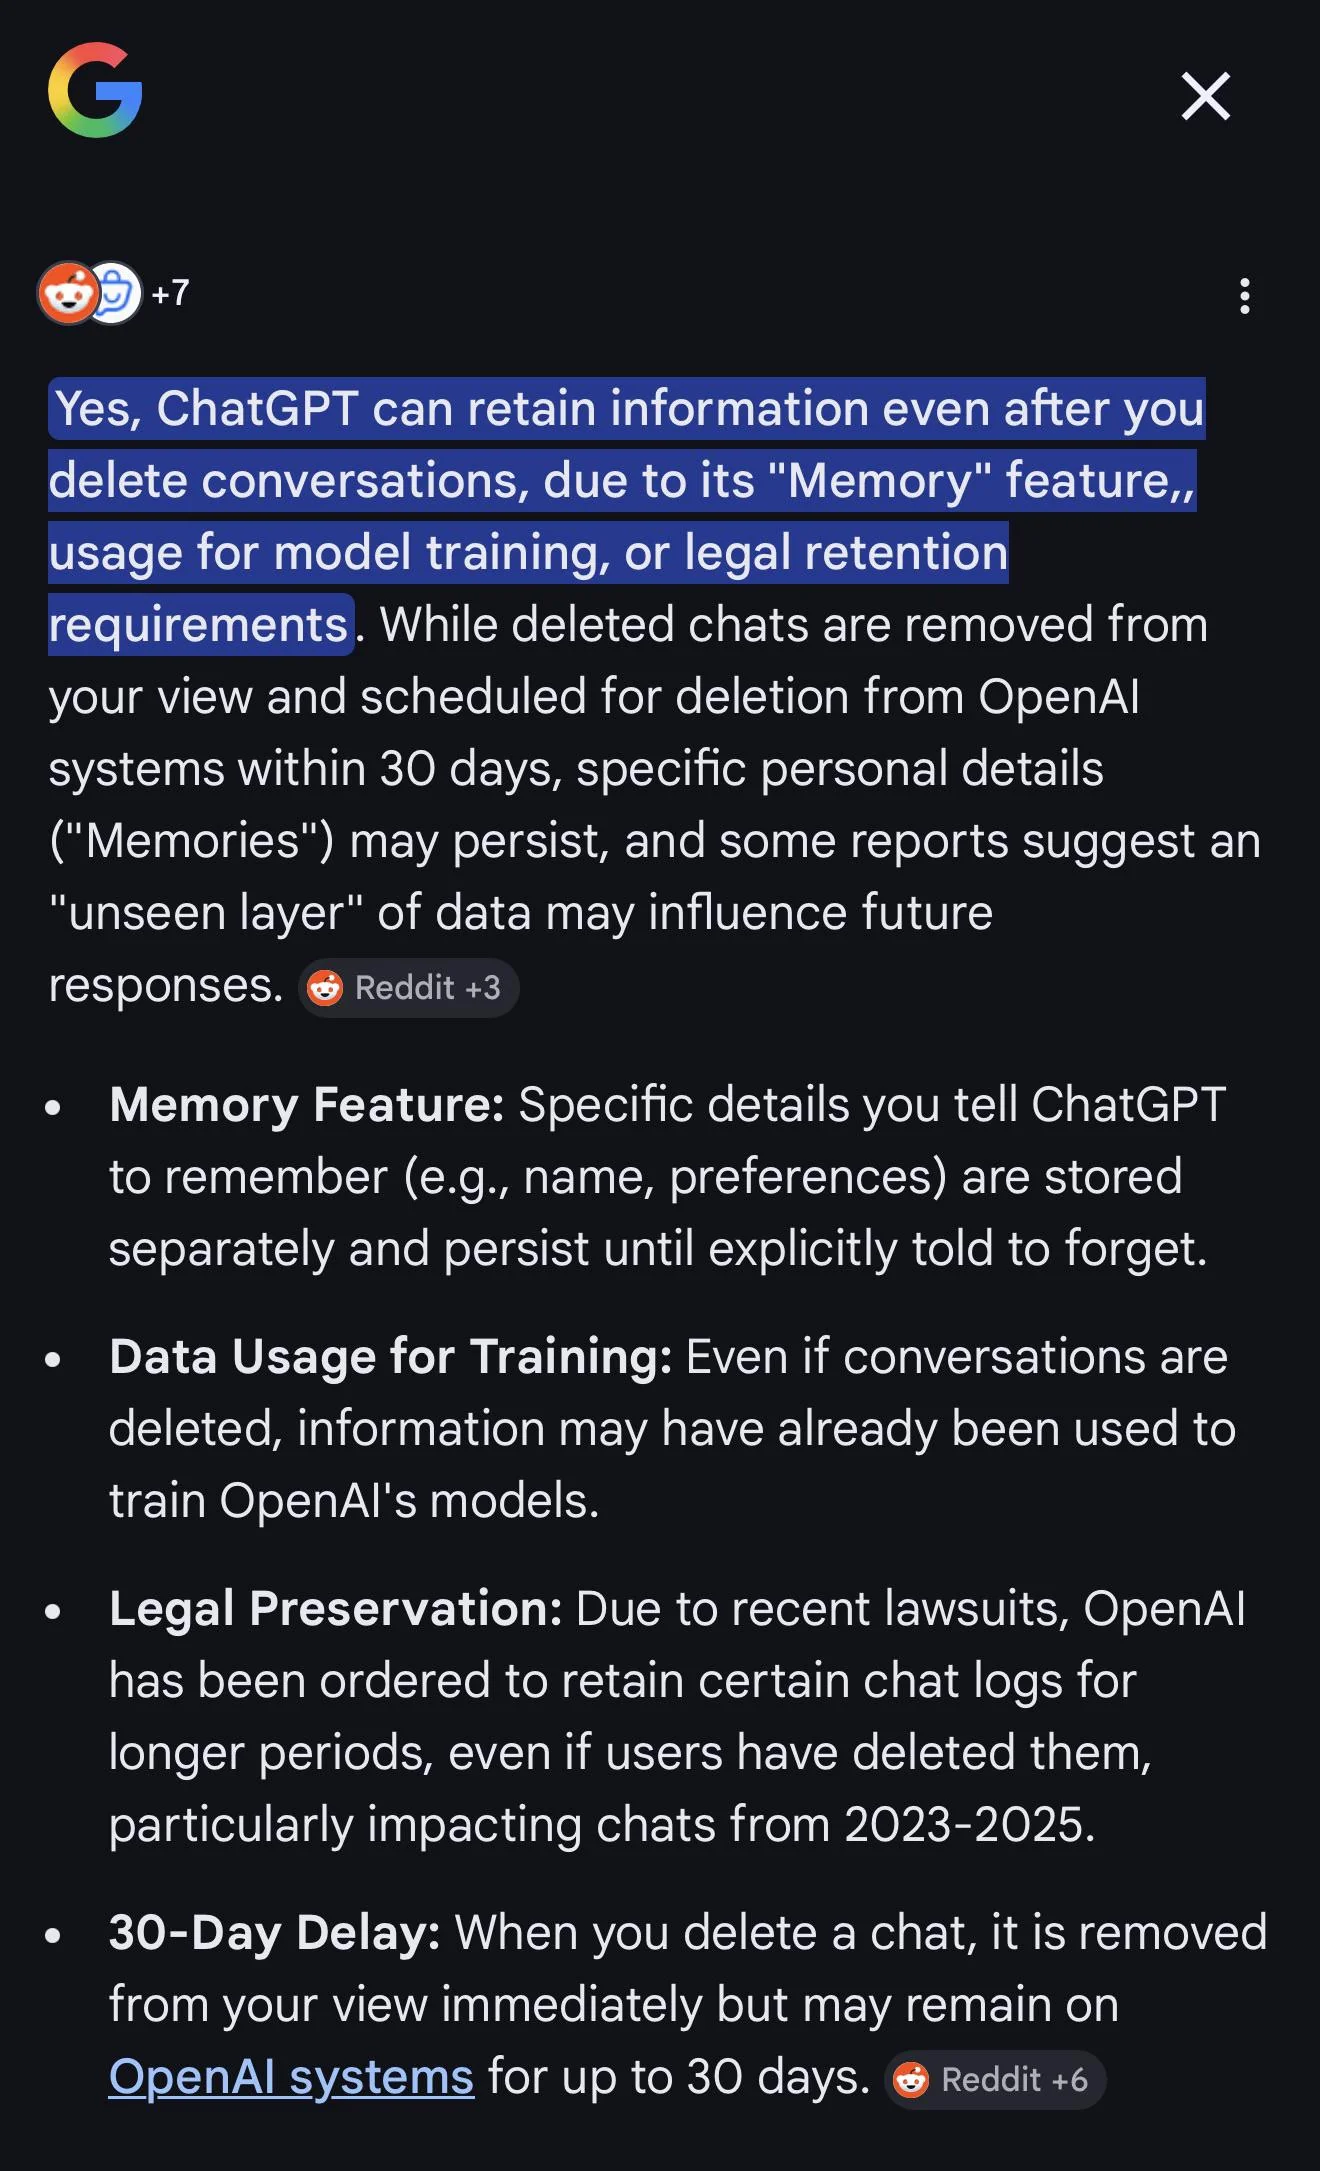Click the Reddit icon in the Reddit +6 chip
The width and height of the screenshot is (1320, 2171).
[x=913, y=2081]
